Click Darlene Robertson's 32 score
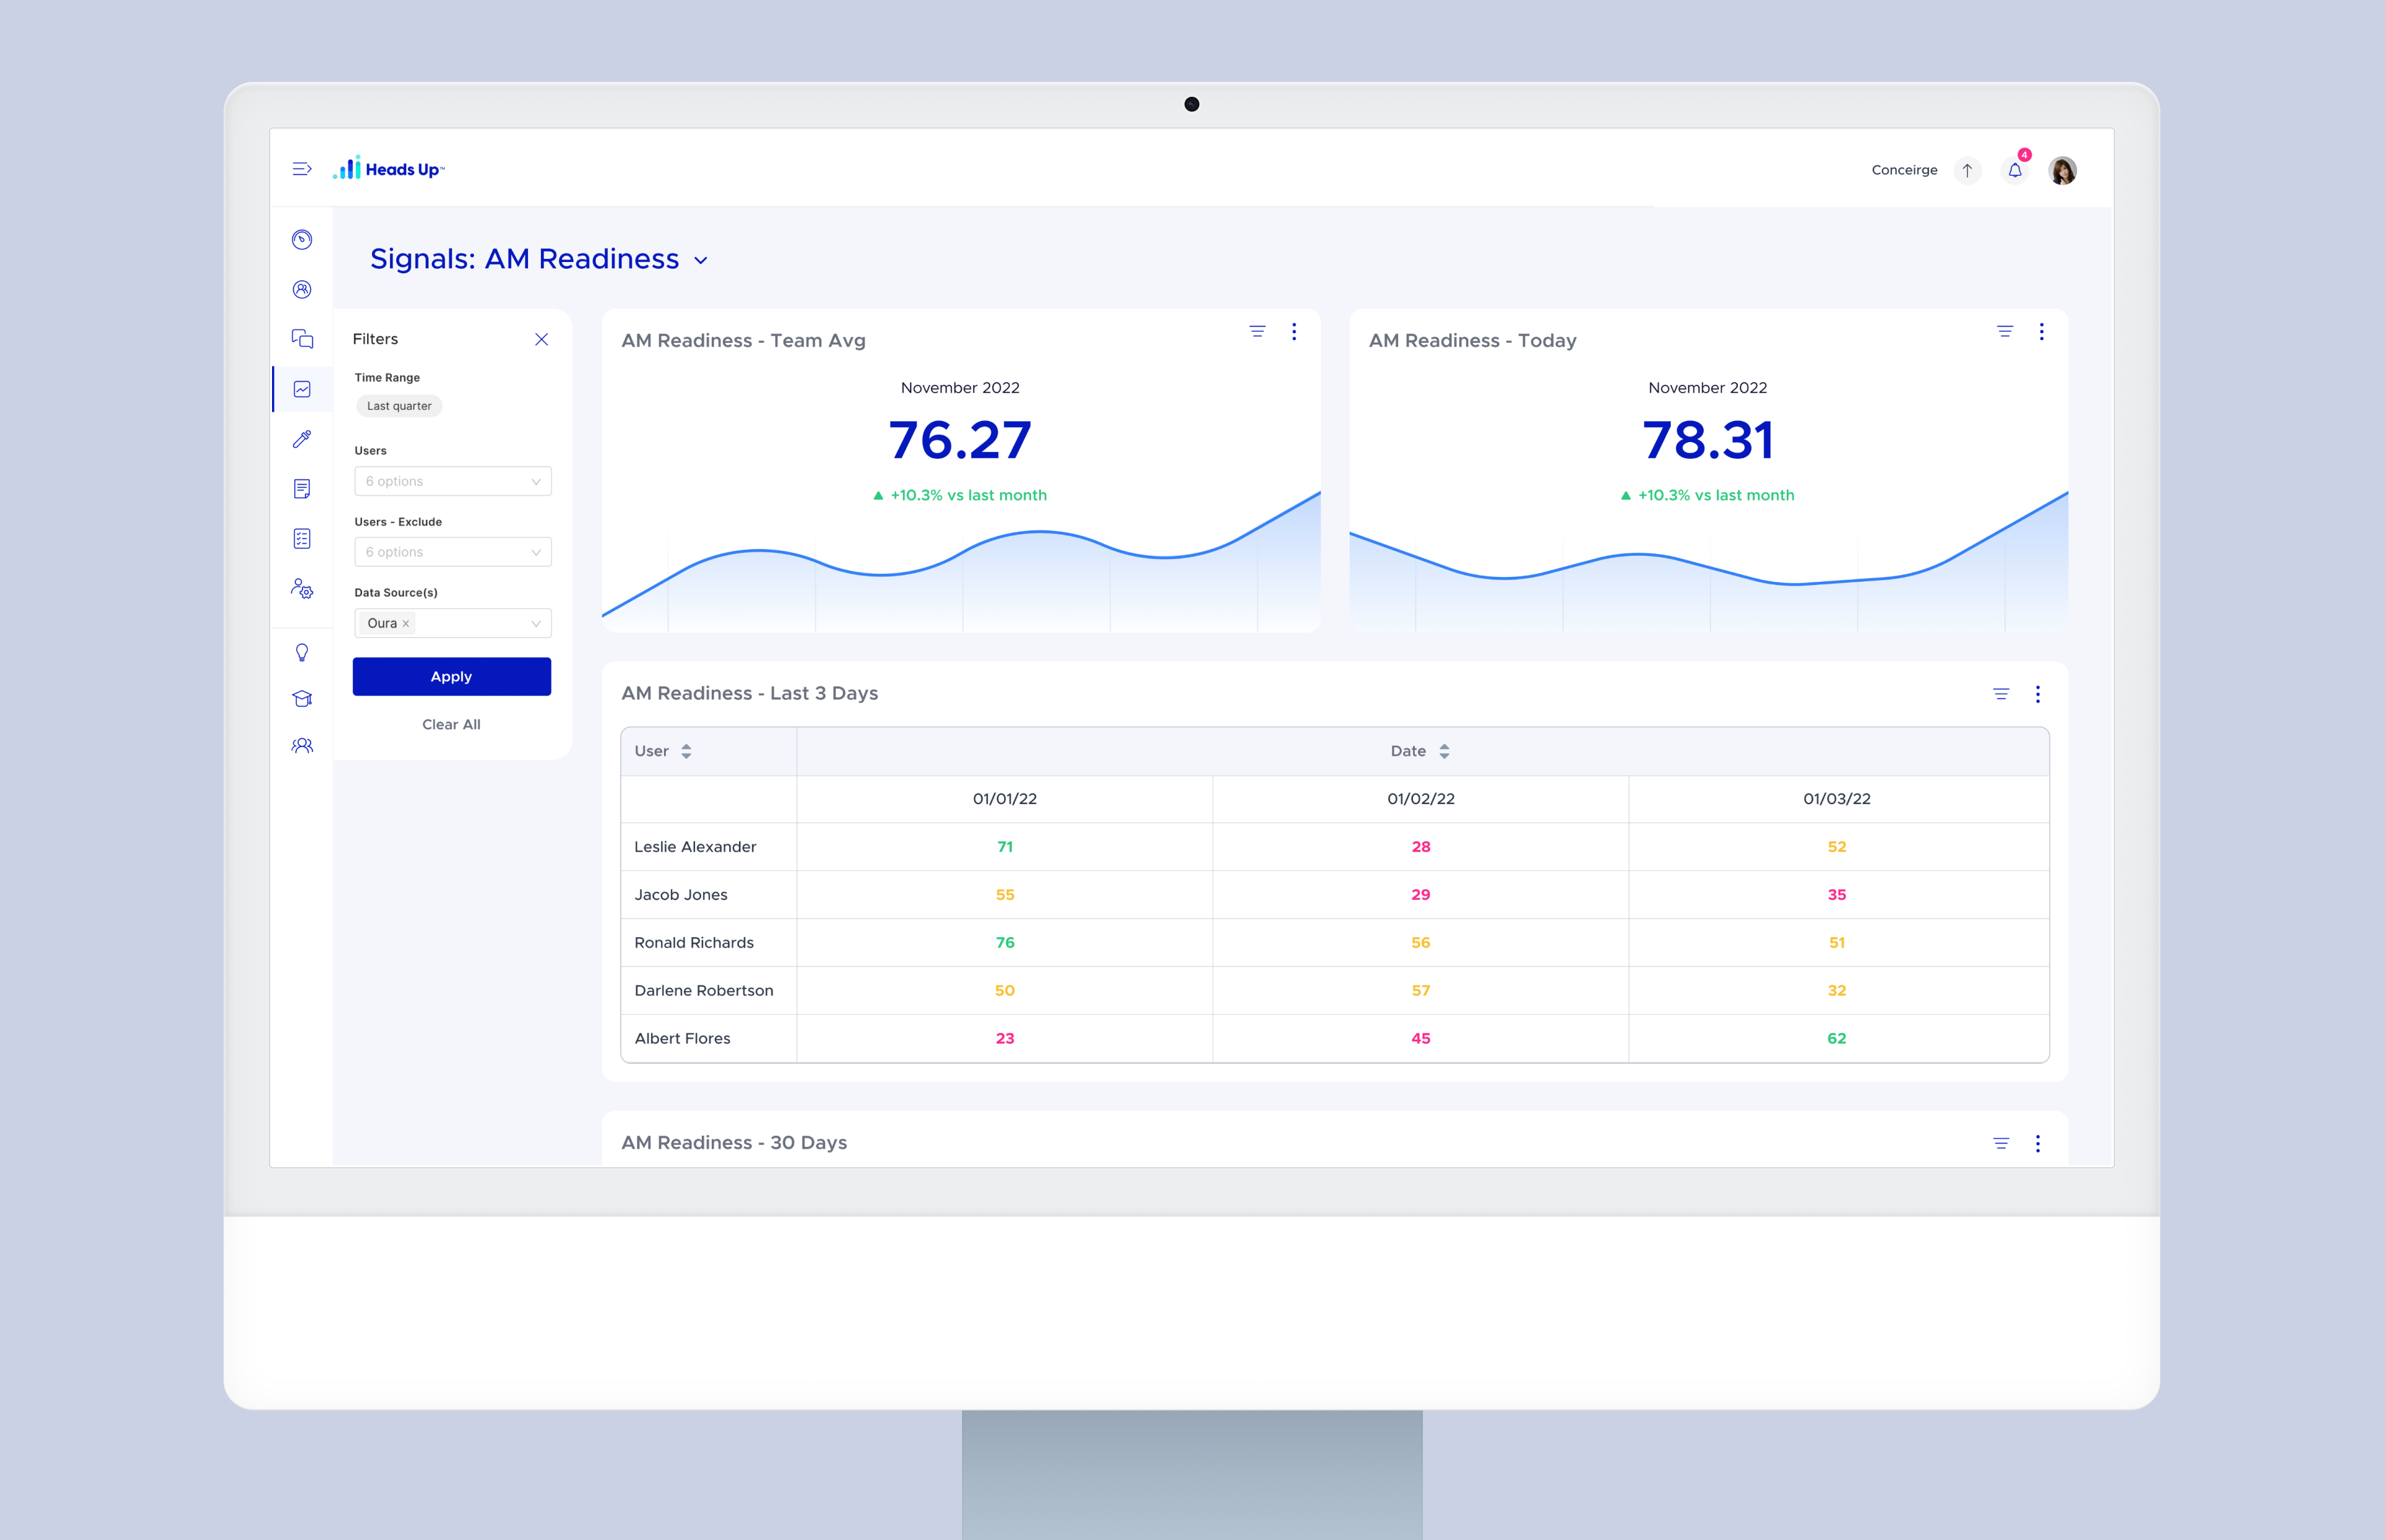2385x1540 pixels. pos(1837,991)
